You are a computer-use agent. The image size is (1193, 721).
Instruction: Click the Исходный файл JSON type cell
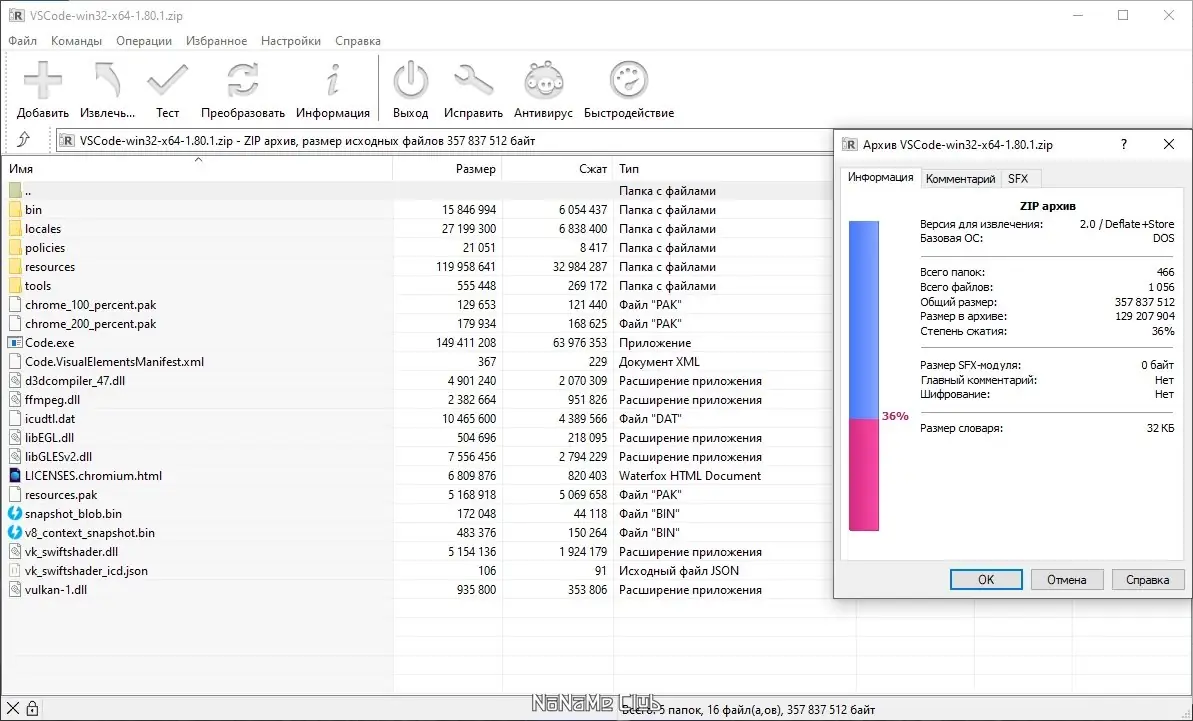point(679,571)
